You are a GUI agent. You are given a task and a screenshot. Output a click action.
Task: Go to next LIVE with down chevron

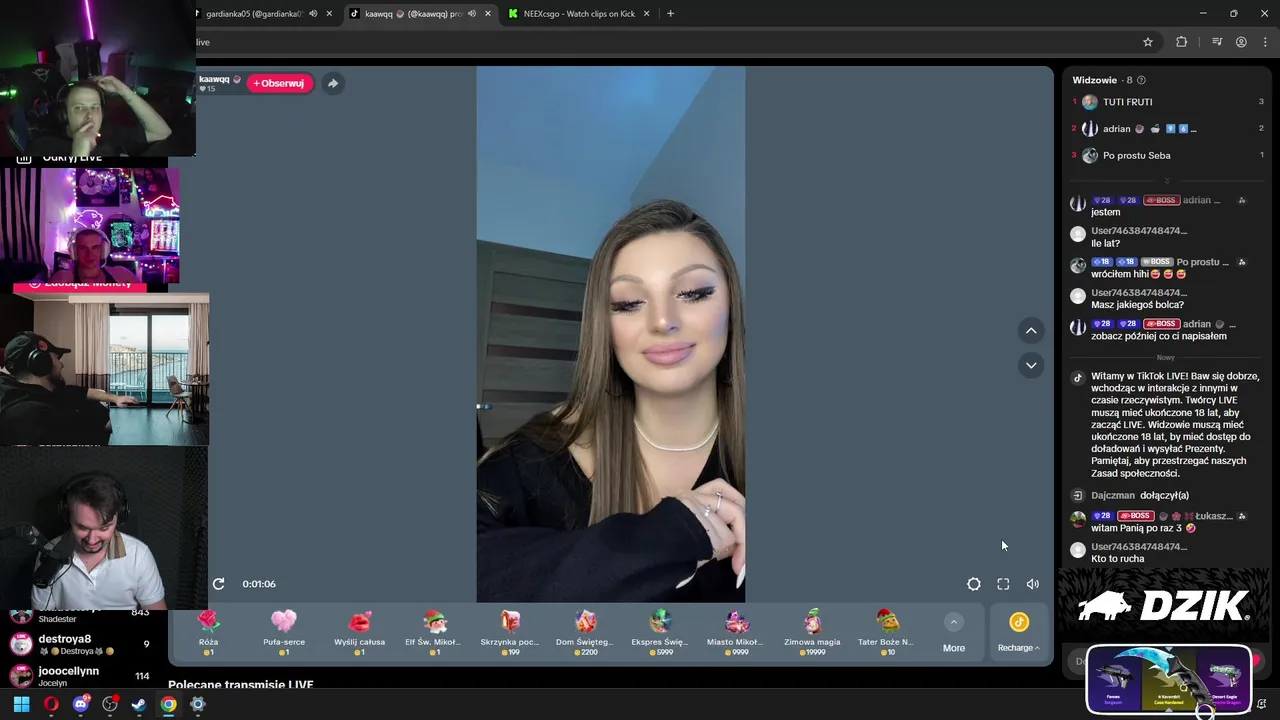tap(1031, 365)
